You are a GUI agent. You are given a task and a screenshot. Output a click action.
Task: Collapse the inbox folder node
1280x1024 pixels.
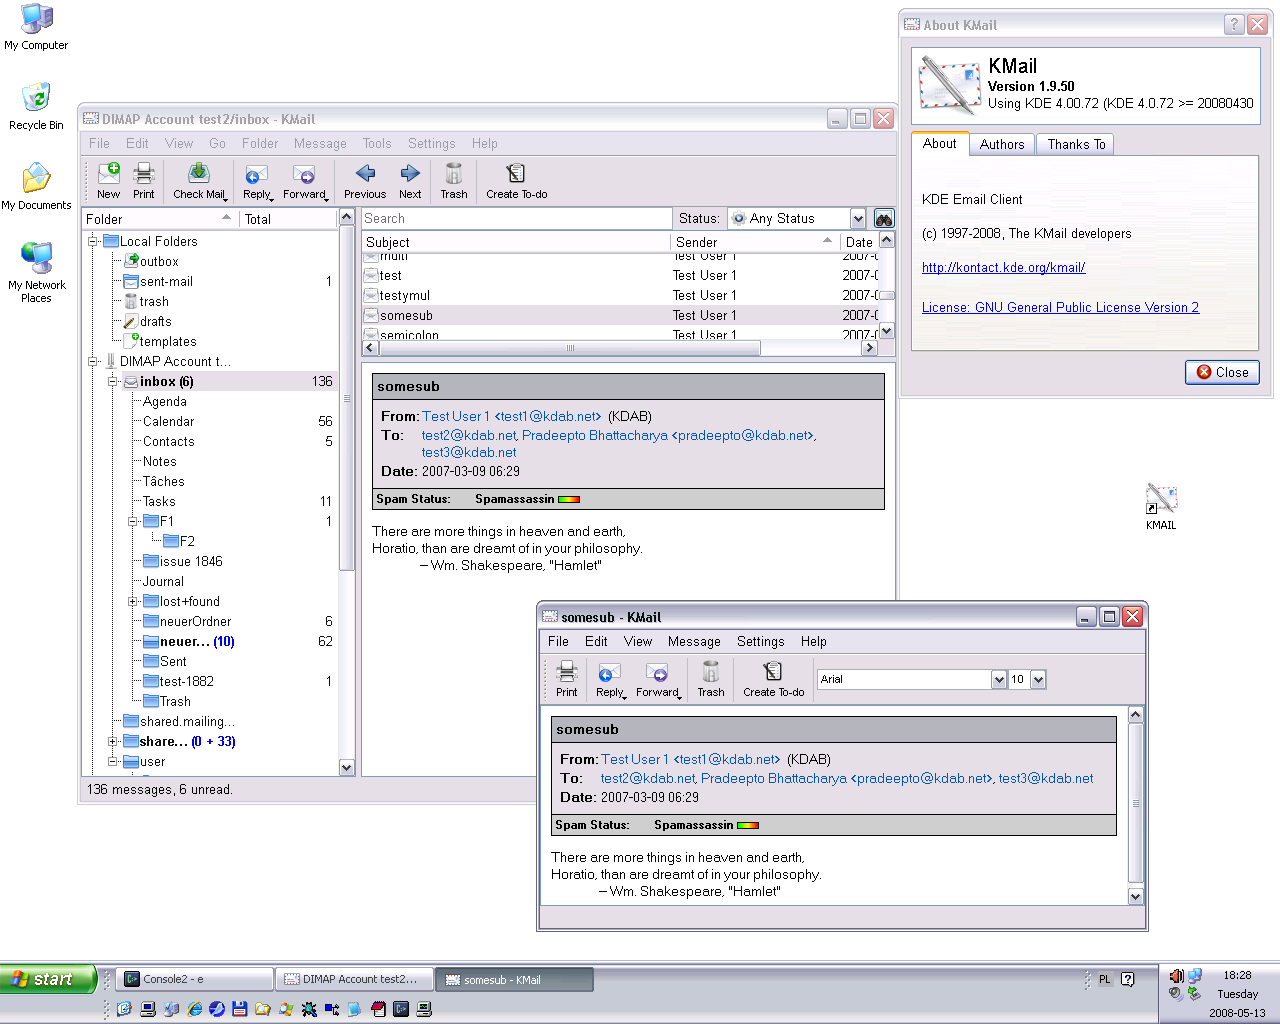click(113, 381)
